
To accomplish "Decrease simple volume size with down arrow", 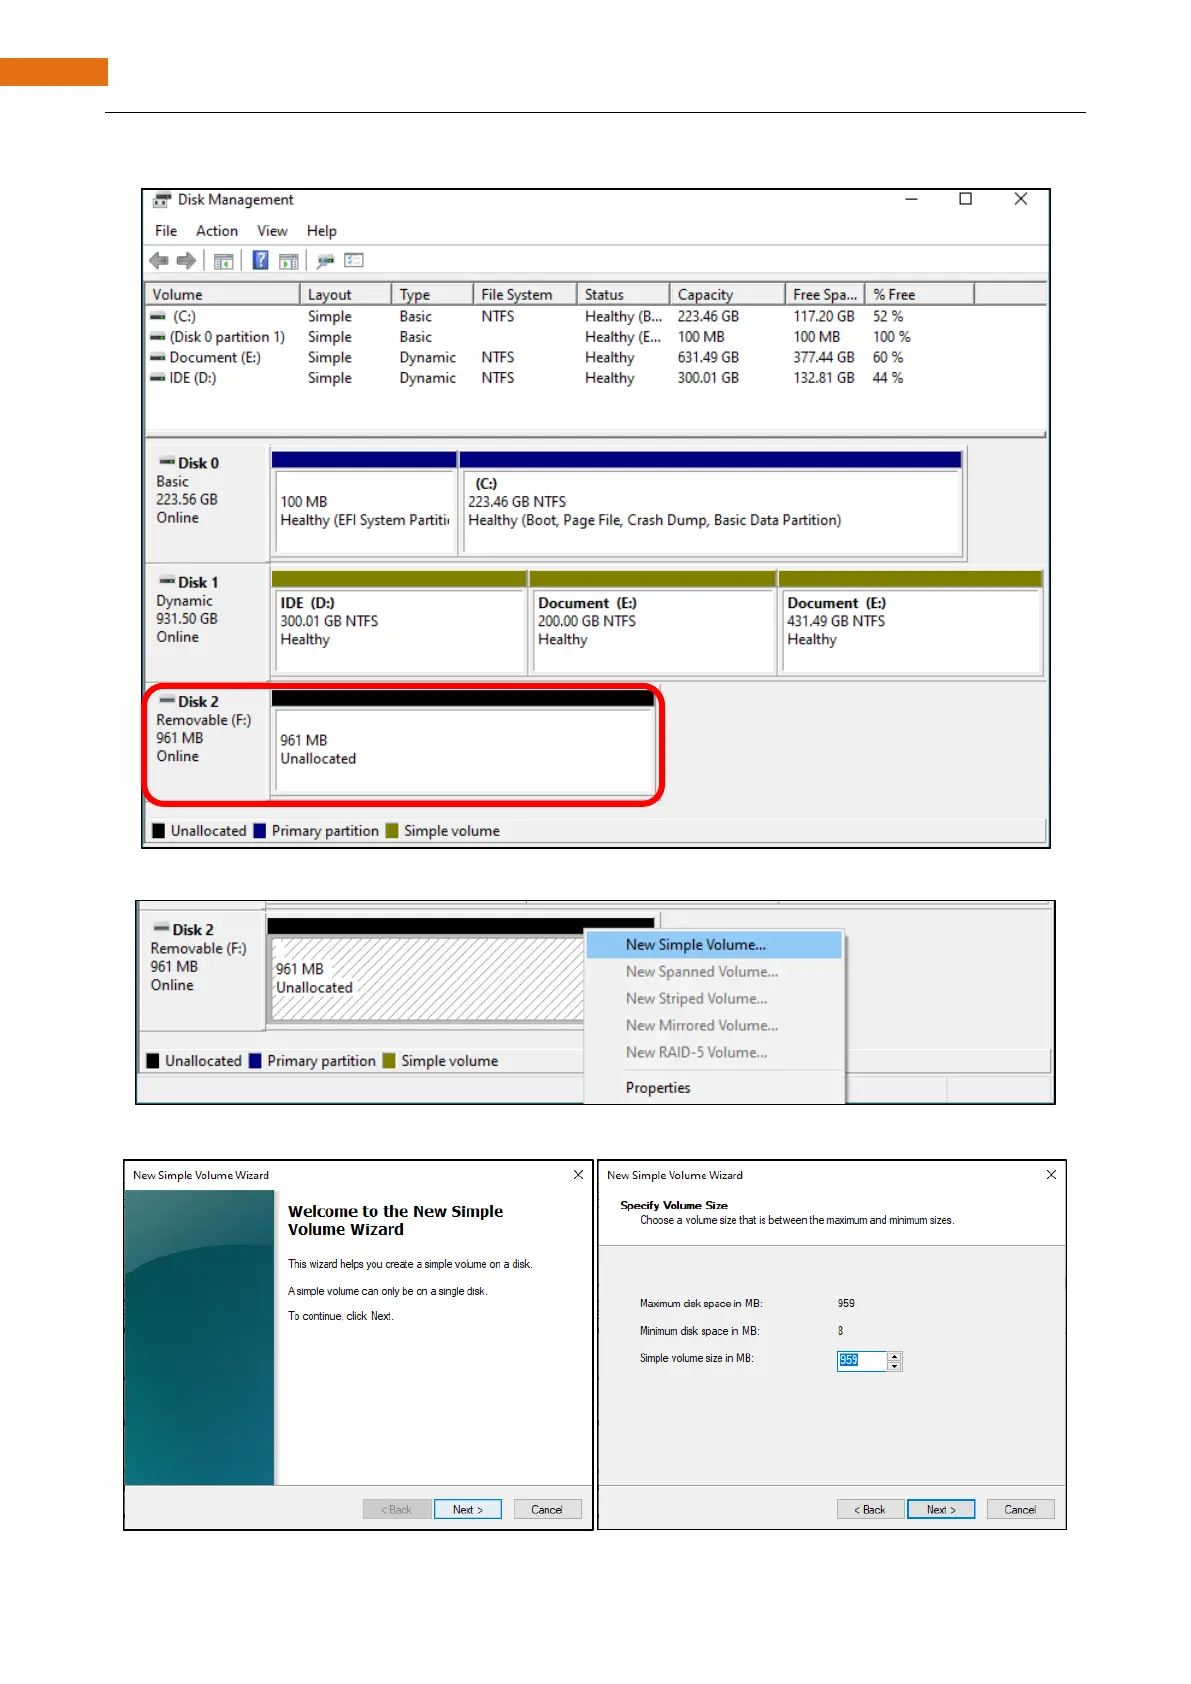I will tap(895, 1366).
